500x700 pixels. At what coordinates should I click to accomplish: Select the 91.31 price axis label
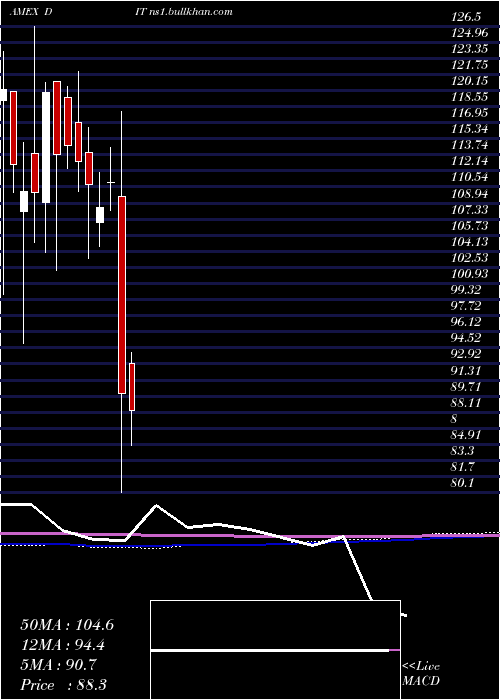coord(466,371)
